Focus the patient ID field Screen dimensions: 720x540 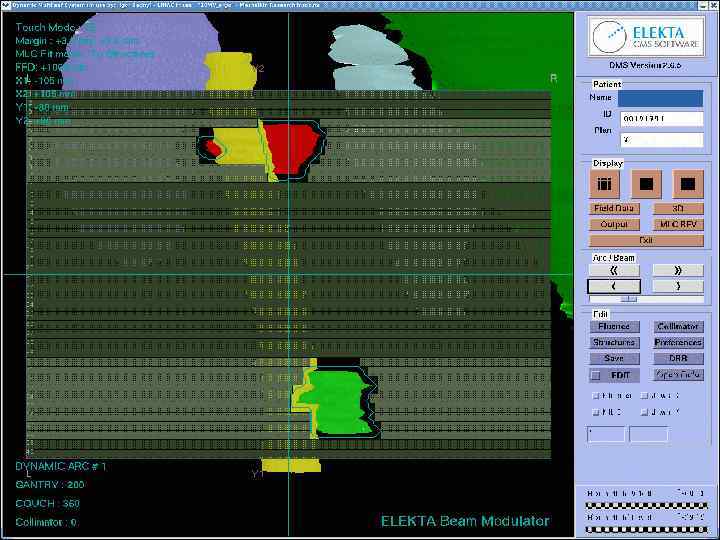click(x=662, y=119)
